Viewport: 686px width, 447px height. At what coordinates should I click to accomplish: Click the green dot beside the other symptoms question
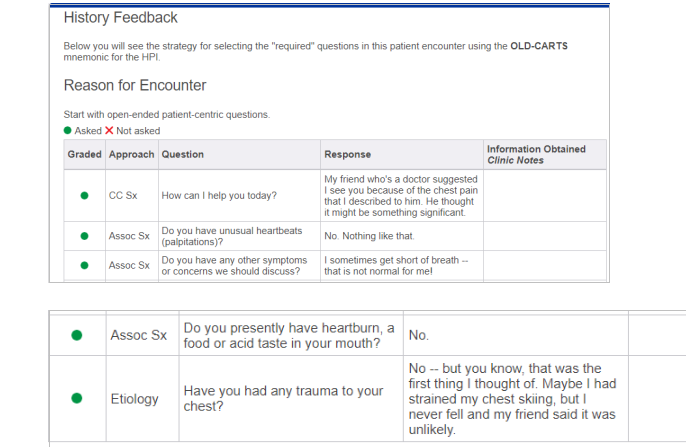click(84, 265)
